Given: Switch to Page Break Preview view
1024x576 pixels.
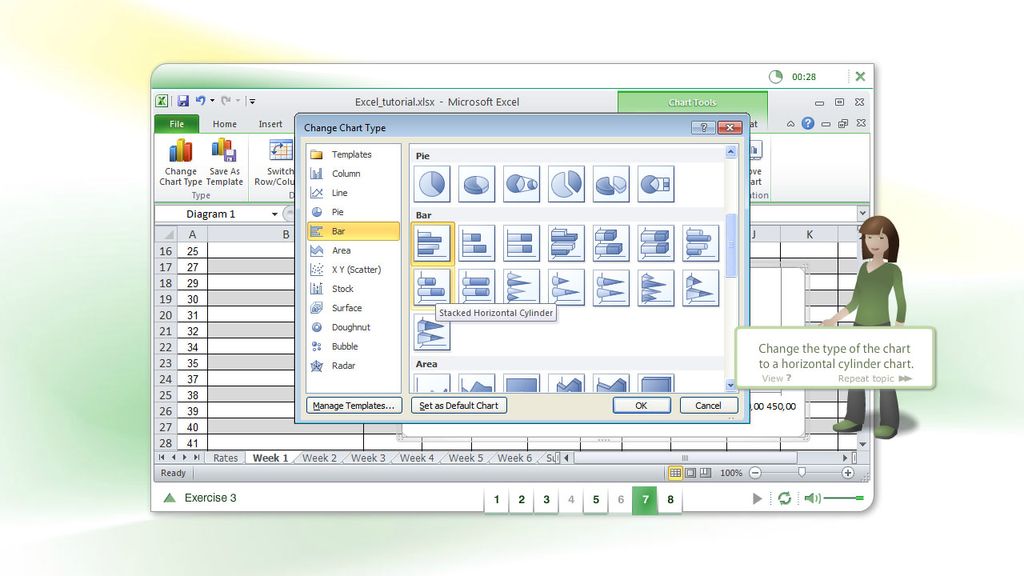Looking at the screenshot, I should (x=706, y=473).
